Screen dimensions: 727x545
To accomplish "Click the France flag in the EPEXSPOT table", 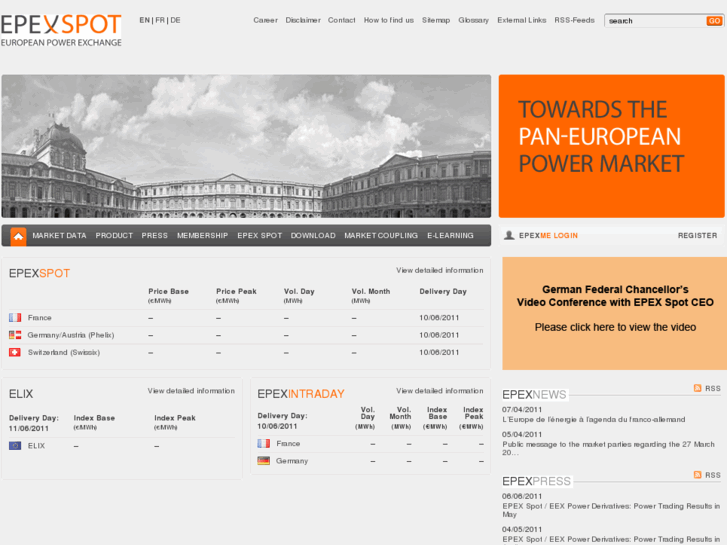I will click(15, 318).
